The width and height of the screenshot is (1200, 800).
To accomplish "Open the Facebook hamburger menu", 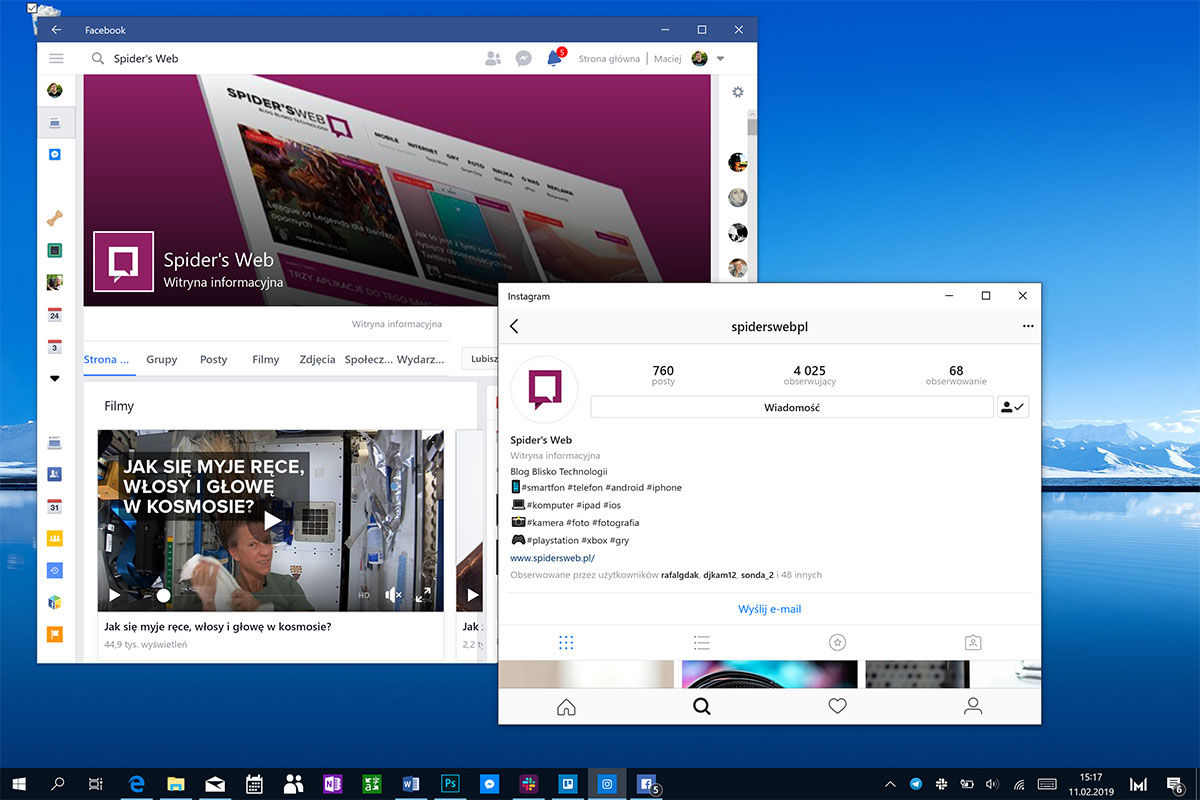I will [56, 59].
